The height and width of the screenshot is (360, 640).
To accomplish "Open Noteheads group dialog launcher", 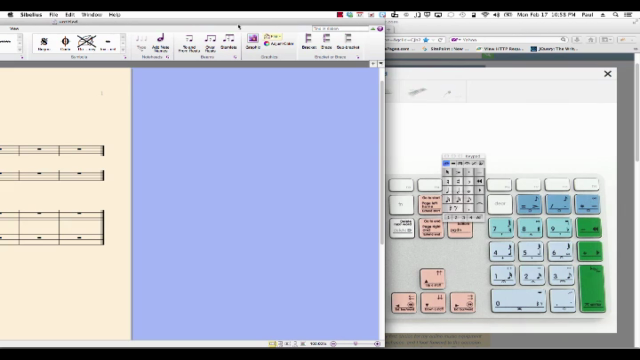I will click(167, 57).
